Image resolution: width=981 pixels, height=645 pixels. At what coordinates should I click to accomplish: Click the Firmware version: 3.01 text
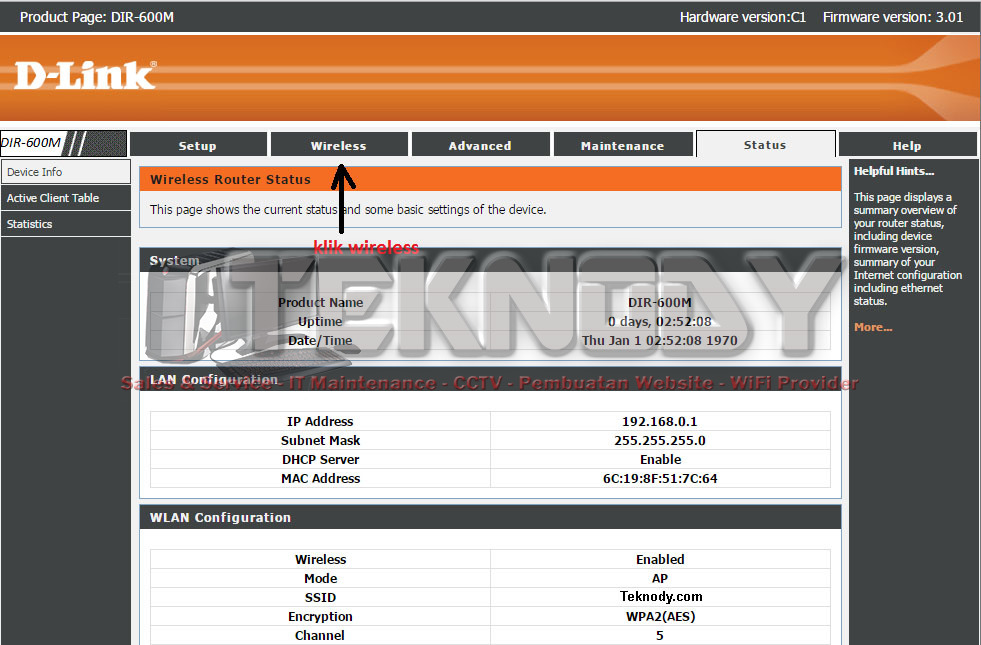893,17
